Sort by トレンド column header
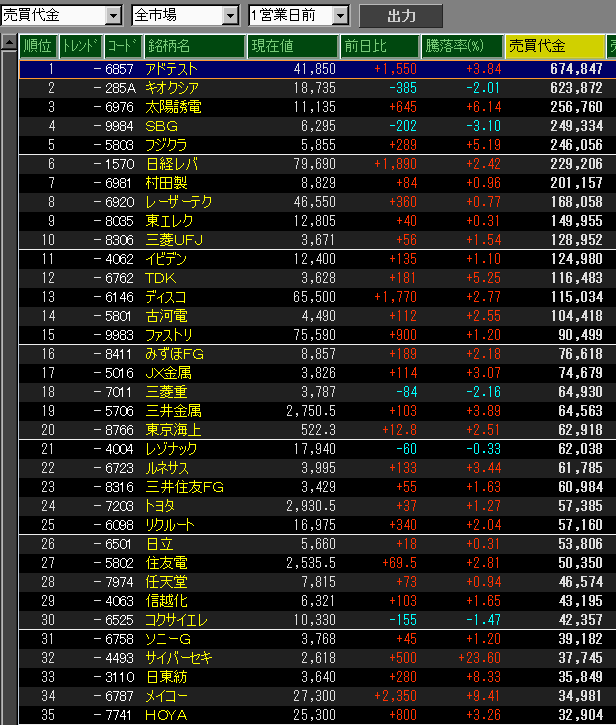616x725 pixels. point(80,46)
